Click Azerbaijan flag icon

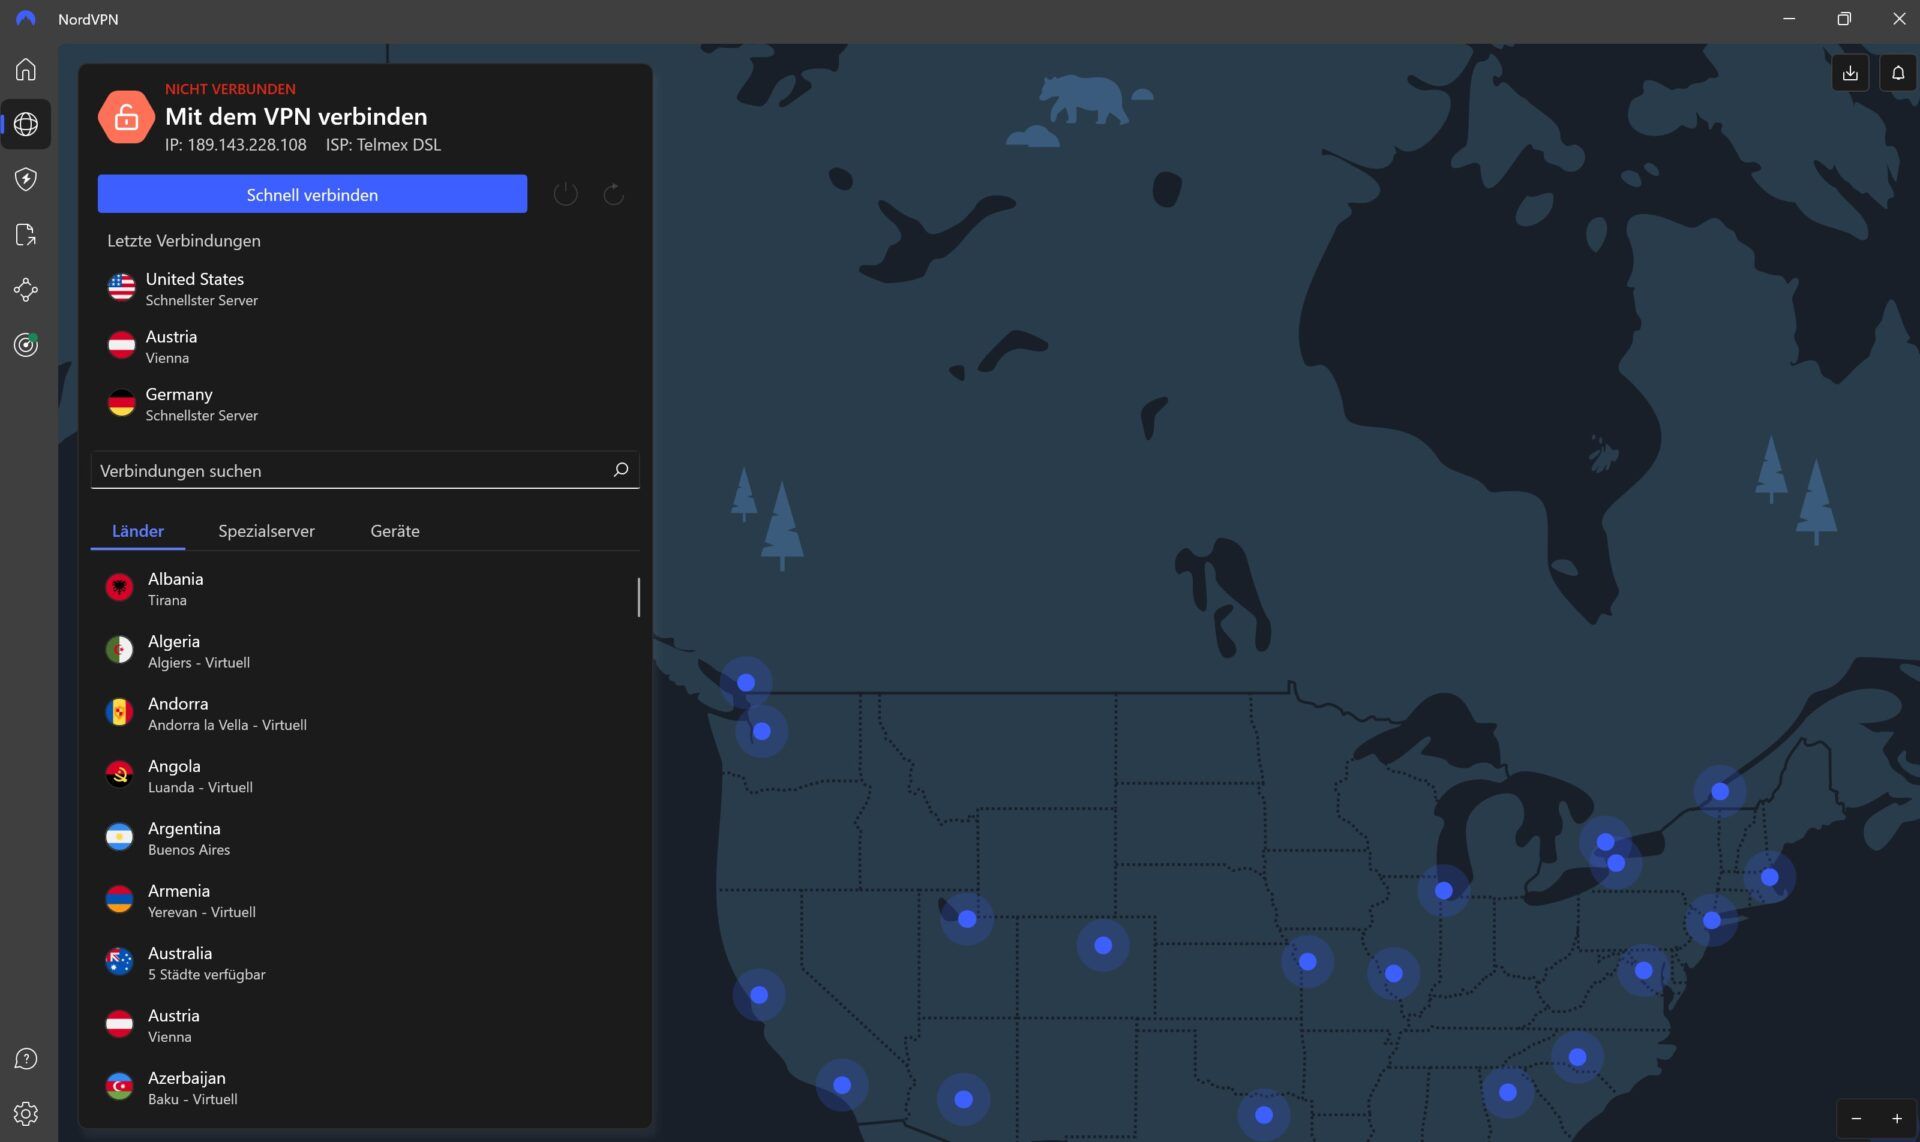[120, 1087]
